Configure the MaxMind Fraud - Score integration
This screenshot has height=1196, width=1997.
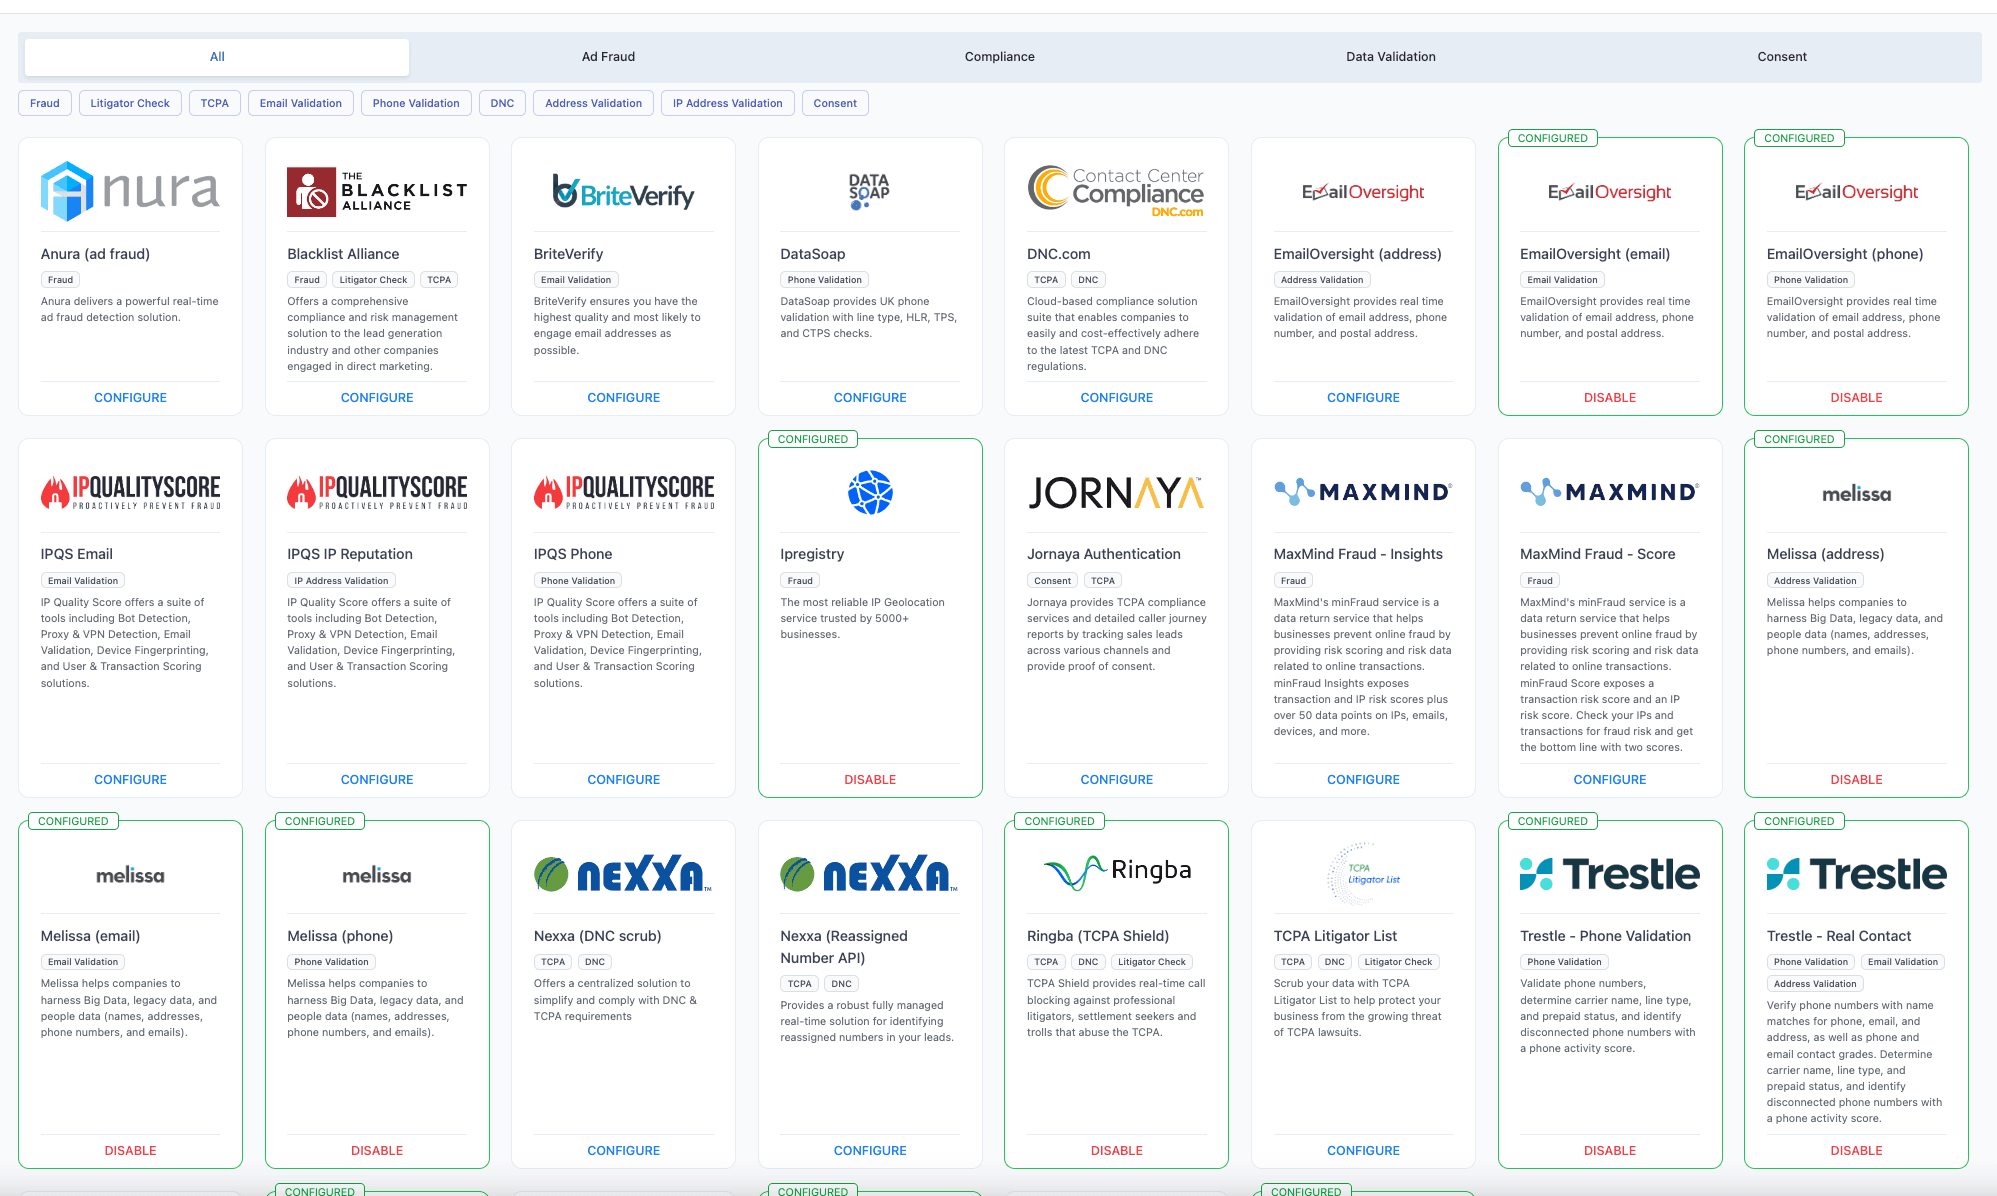pyautogui.click(x=1610, y=780)
